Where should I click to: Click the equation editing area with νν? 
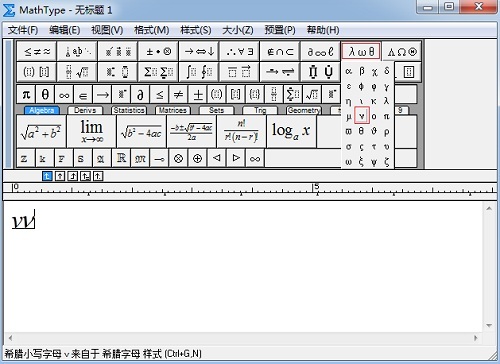243,267
